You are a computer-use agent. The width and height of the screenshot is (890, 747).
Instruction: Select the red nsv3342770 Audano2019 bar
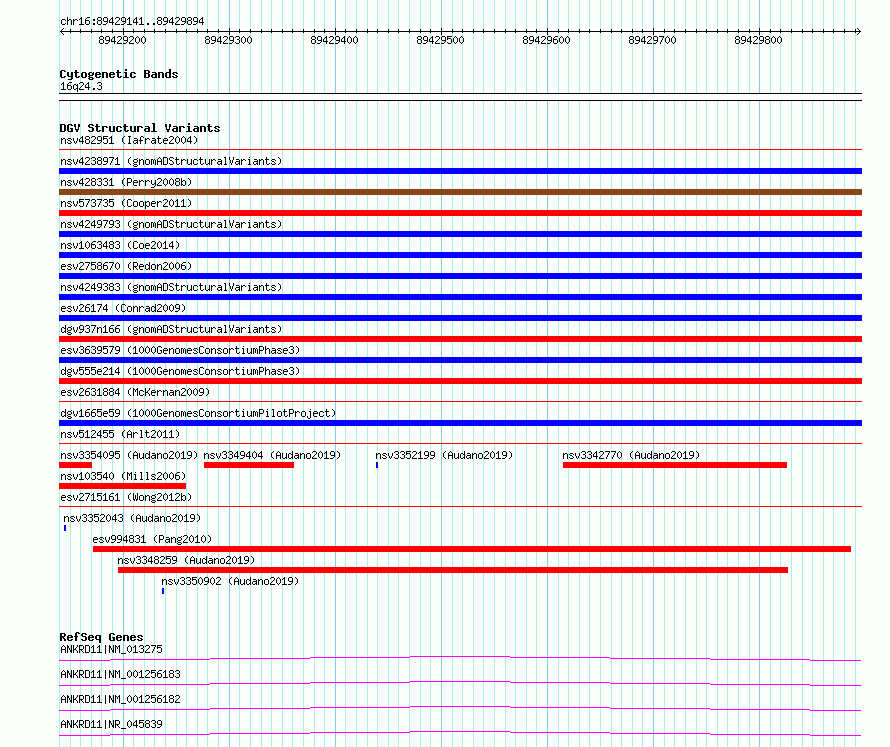(x=675, y=465)
